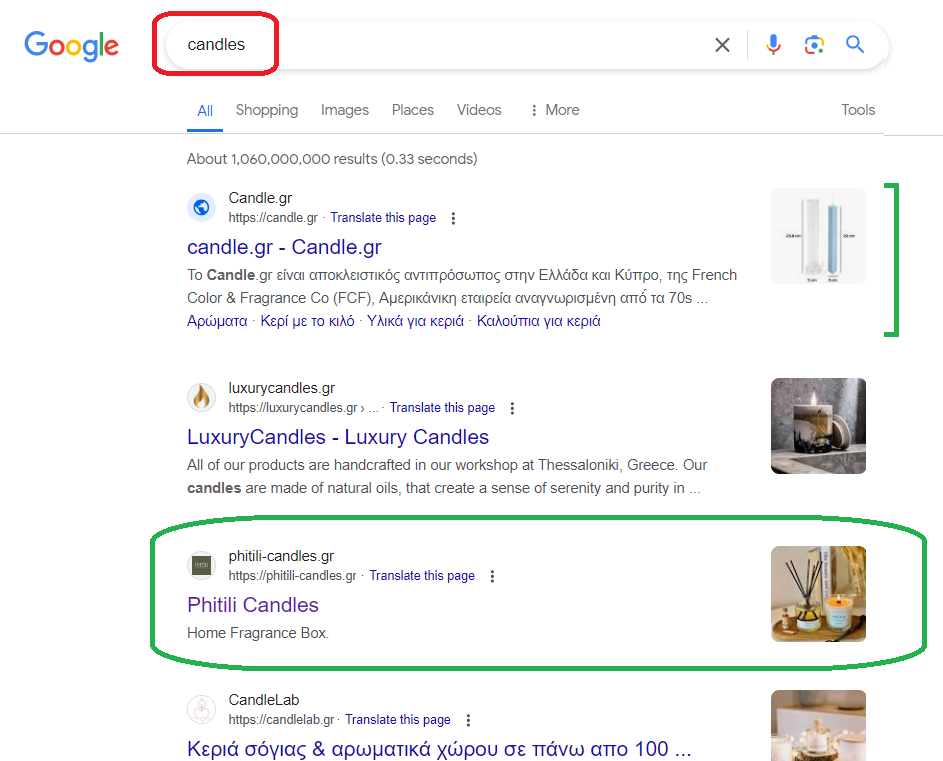Click the luxurycandles.gr result thumbnail image
The height and width of the screenshot is (761, 943).
(x=818, y=425)
